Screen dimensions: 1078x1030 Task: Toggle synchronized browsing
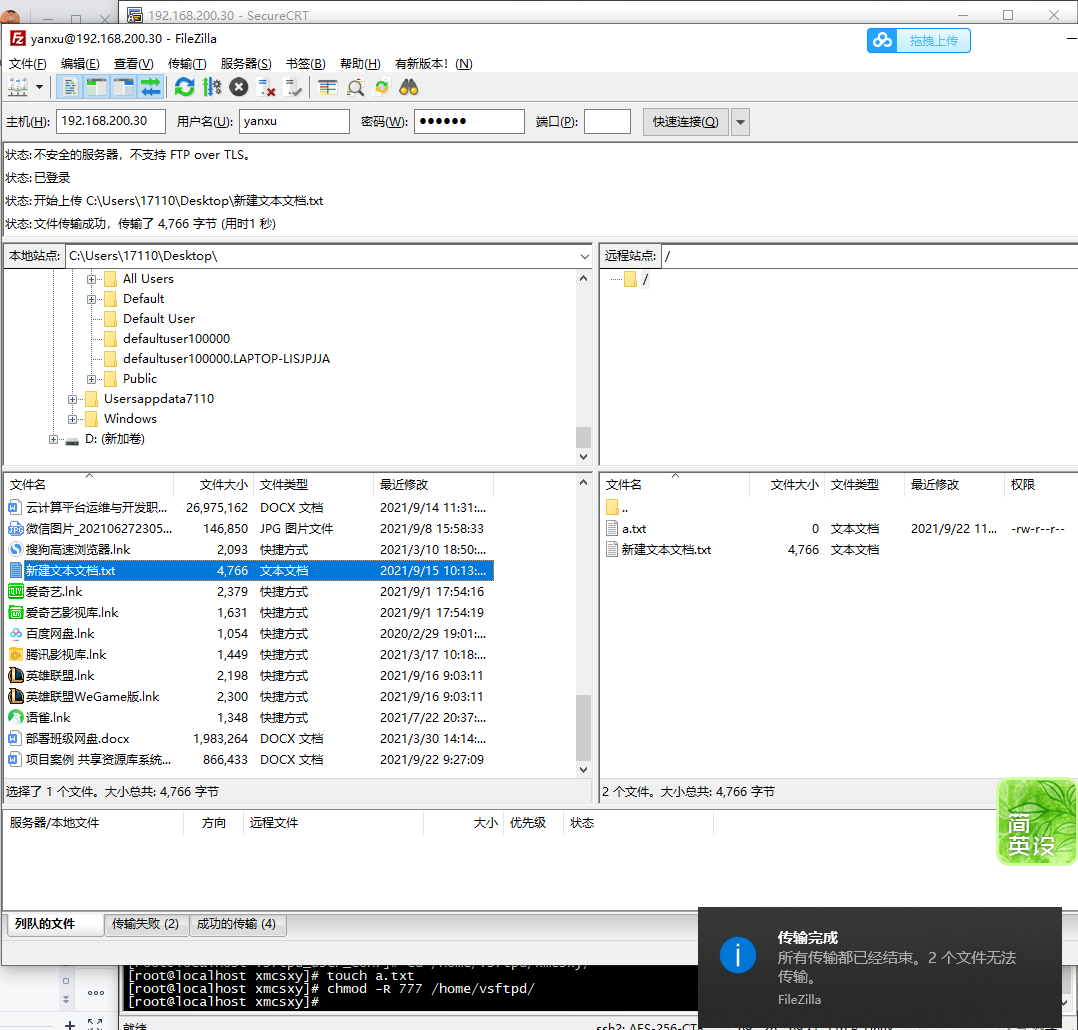point(382,87)
